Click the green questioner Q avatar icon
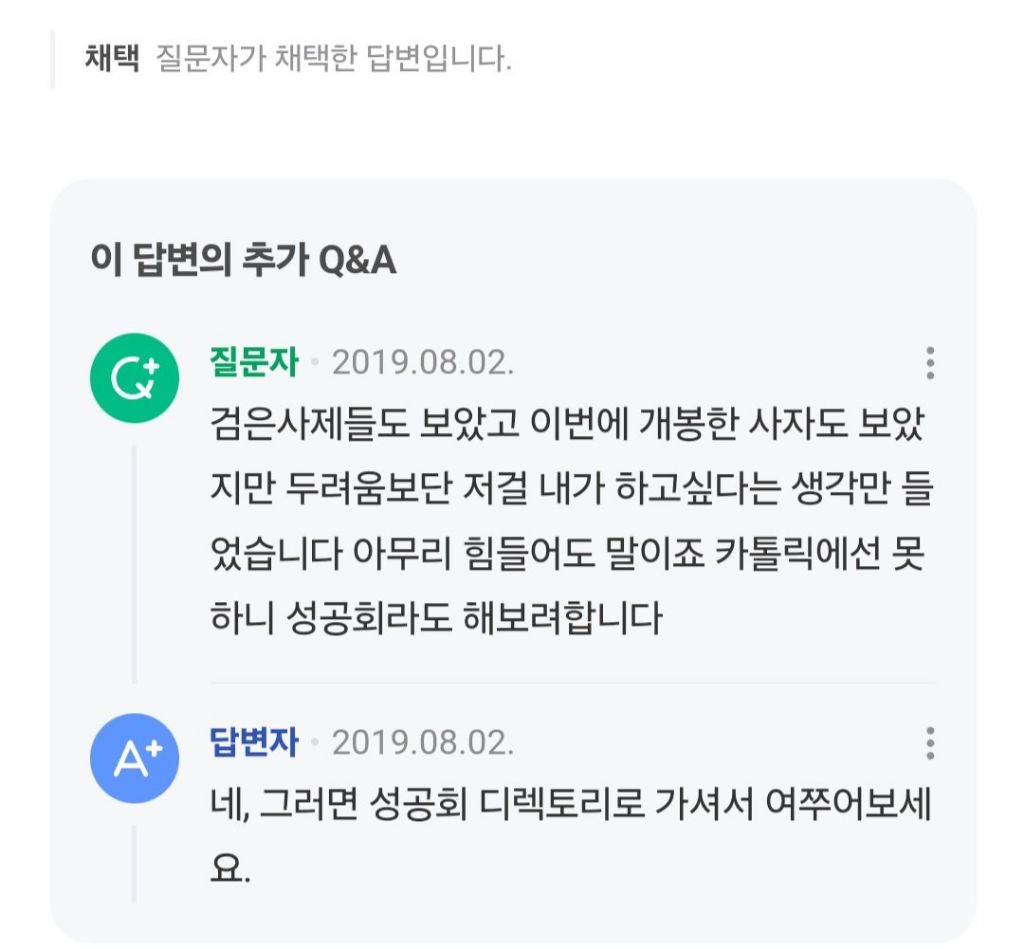 tap(134, 378)
